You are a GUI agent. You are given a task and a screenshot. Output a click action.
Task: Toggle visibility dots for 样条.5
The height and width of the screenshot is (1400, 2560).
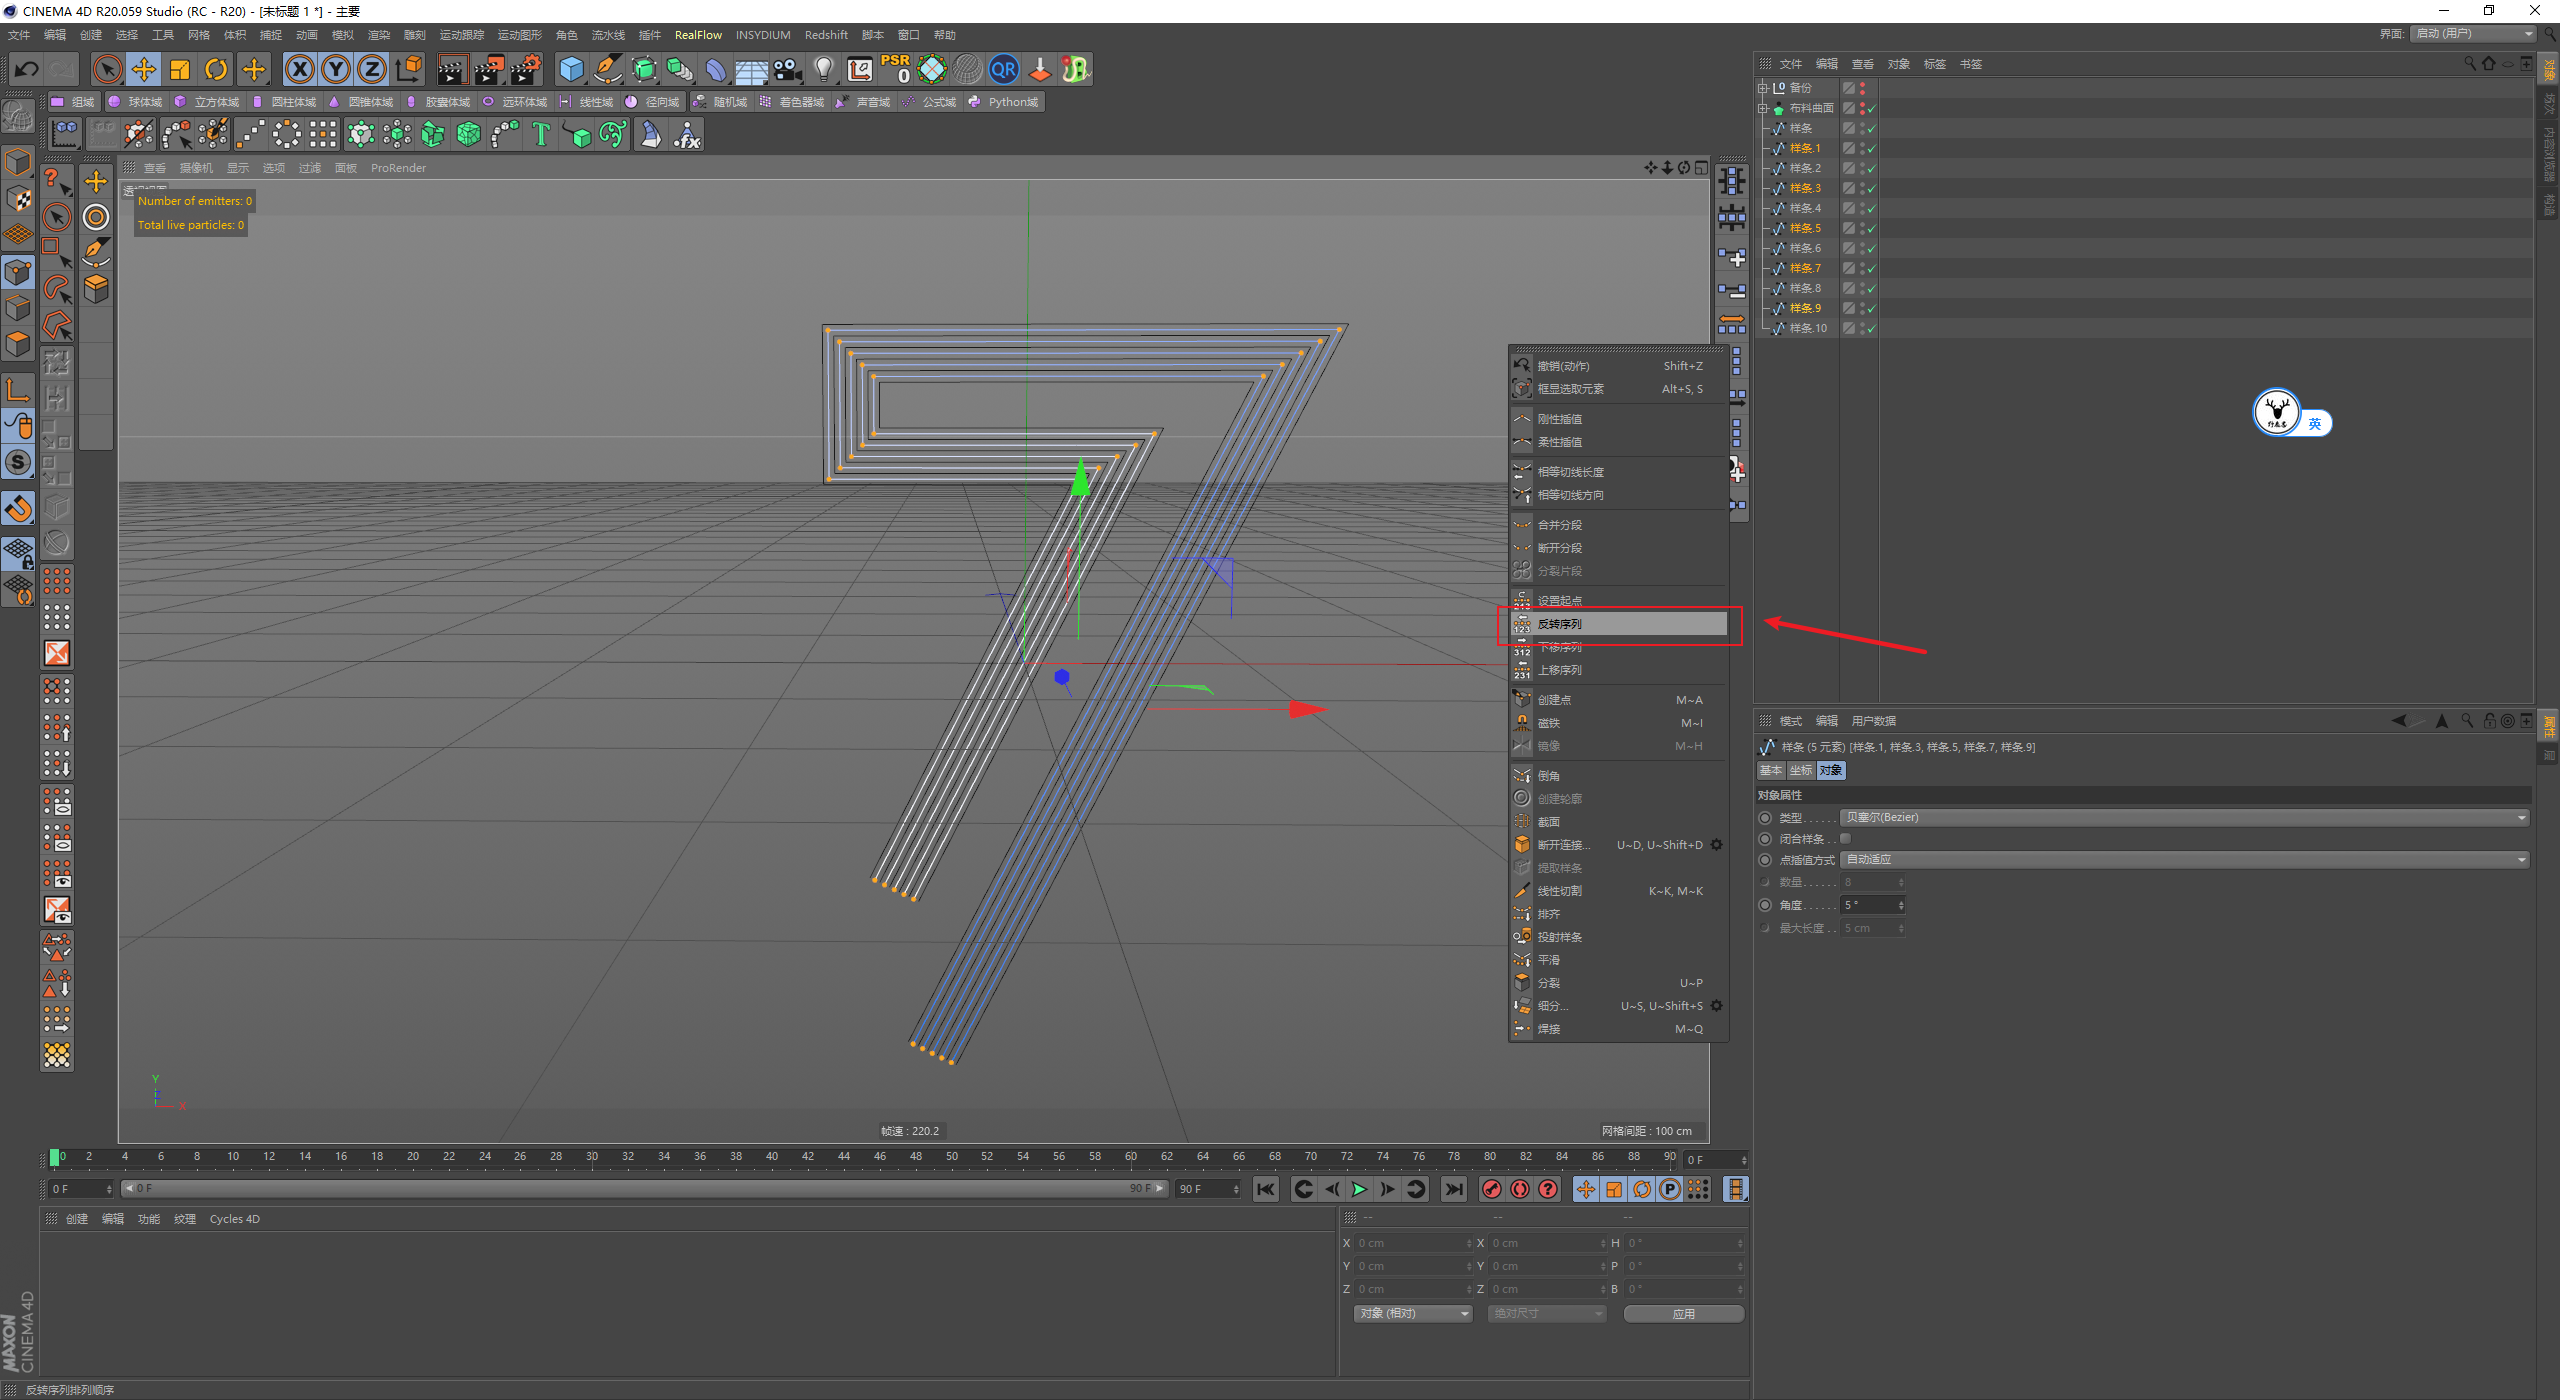[1862, 228]
